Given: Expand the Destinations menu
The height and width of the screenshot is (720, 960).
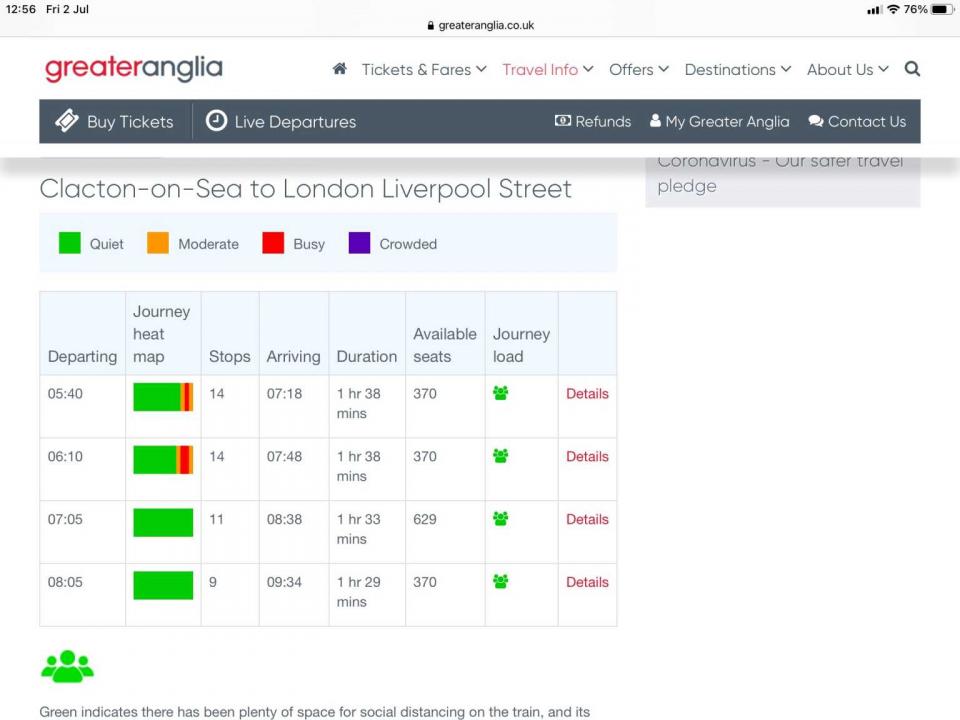Looking at the screenshot, I should 738,70.
